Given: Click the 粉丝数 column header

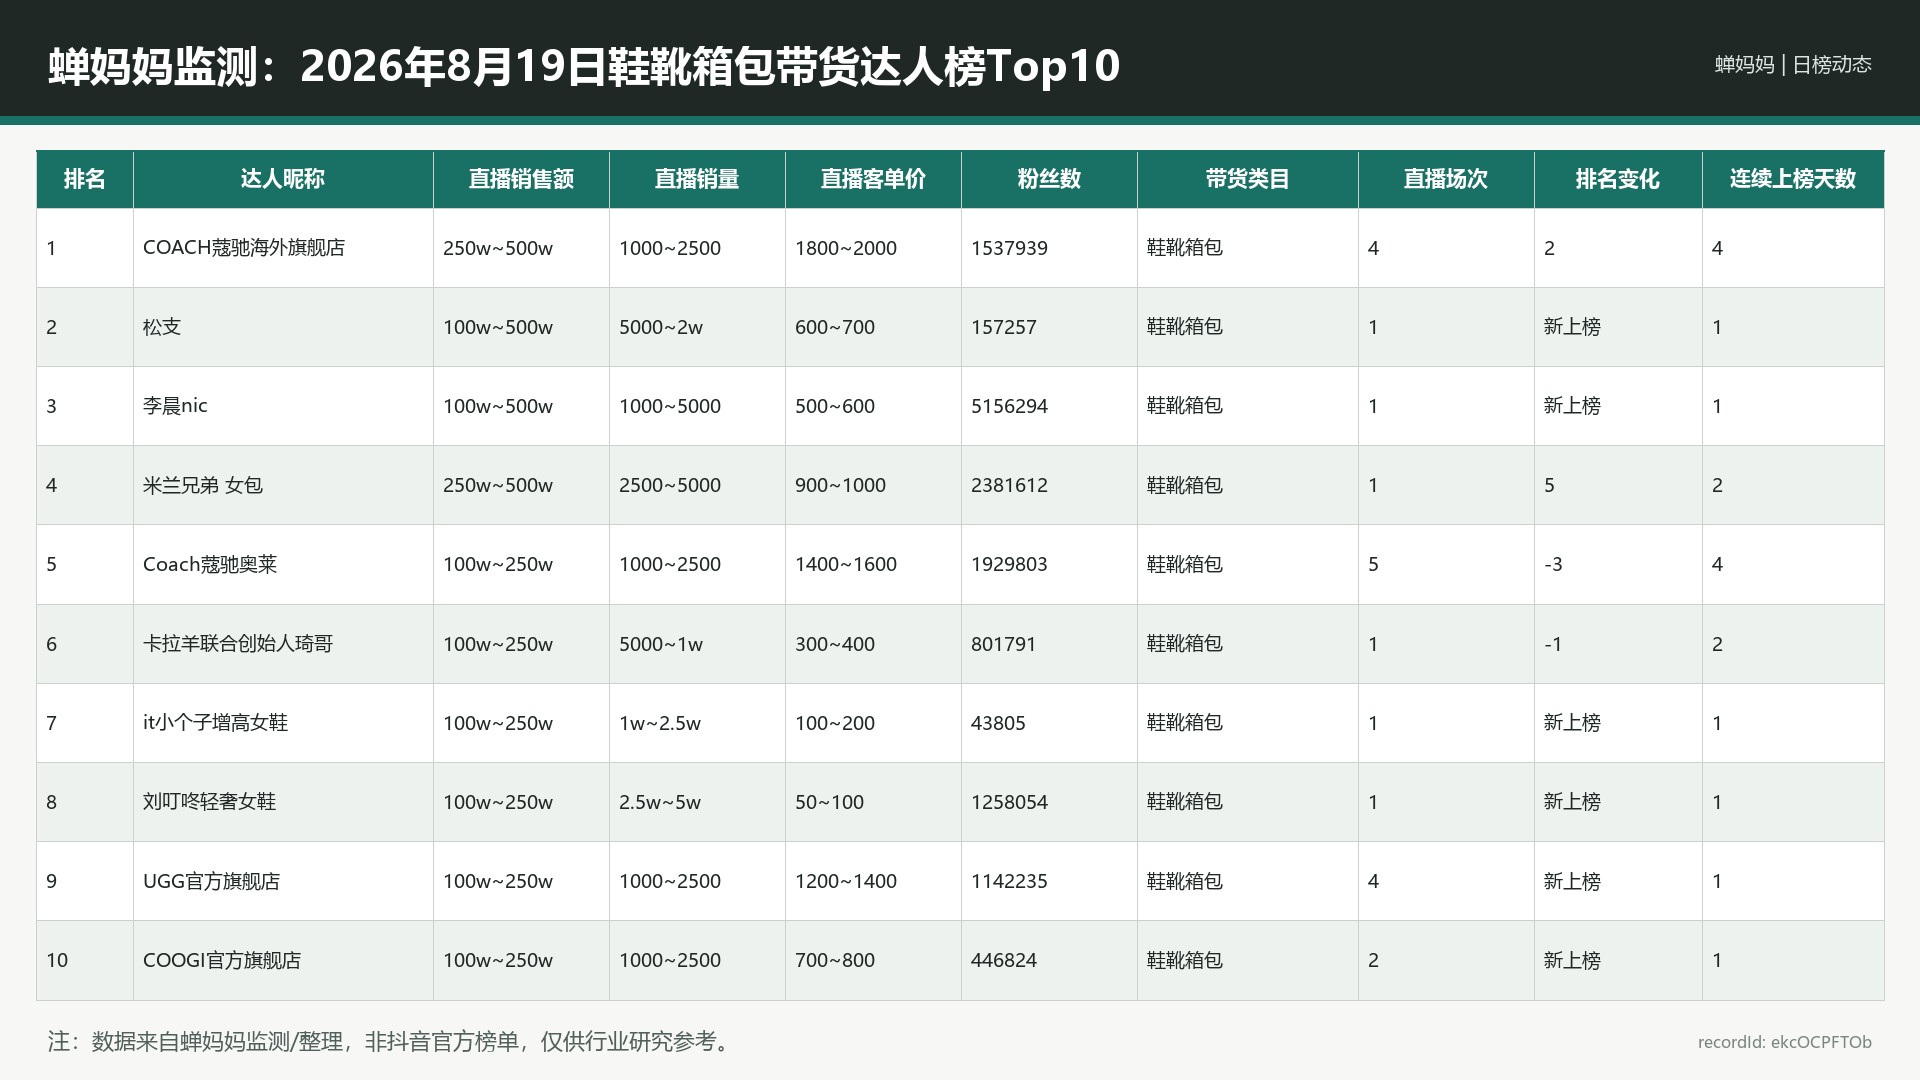Looking at the screenshot, I should (1049, 179).
